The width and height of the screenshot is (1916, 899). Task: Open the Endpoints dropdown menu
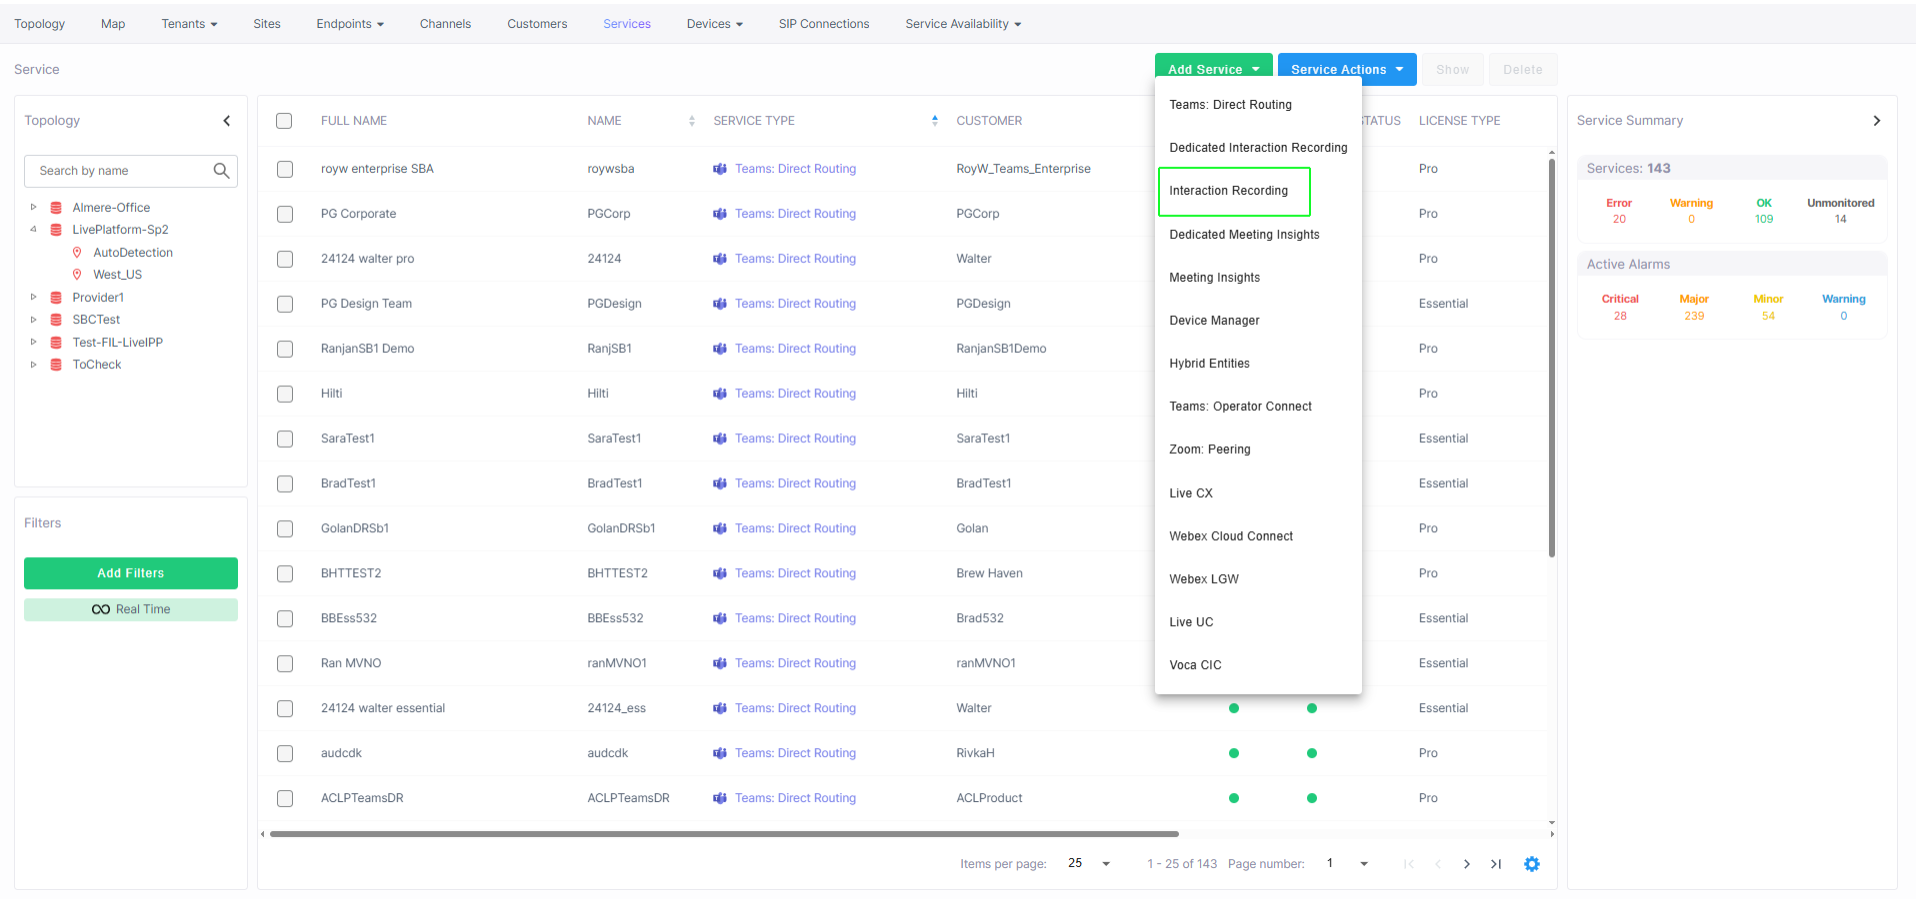(350, 24)
